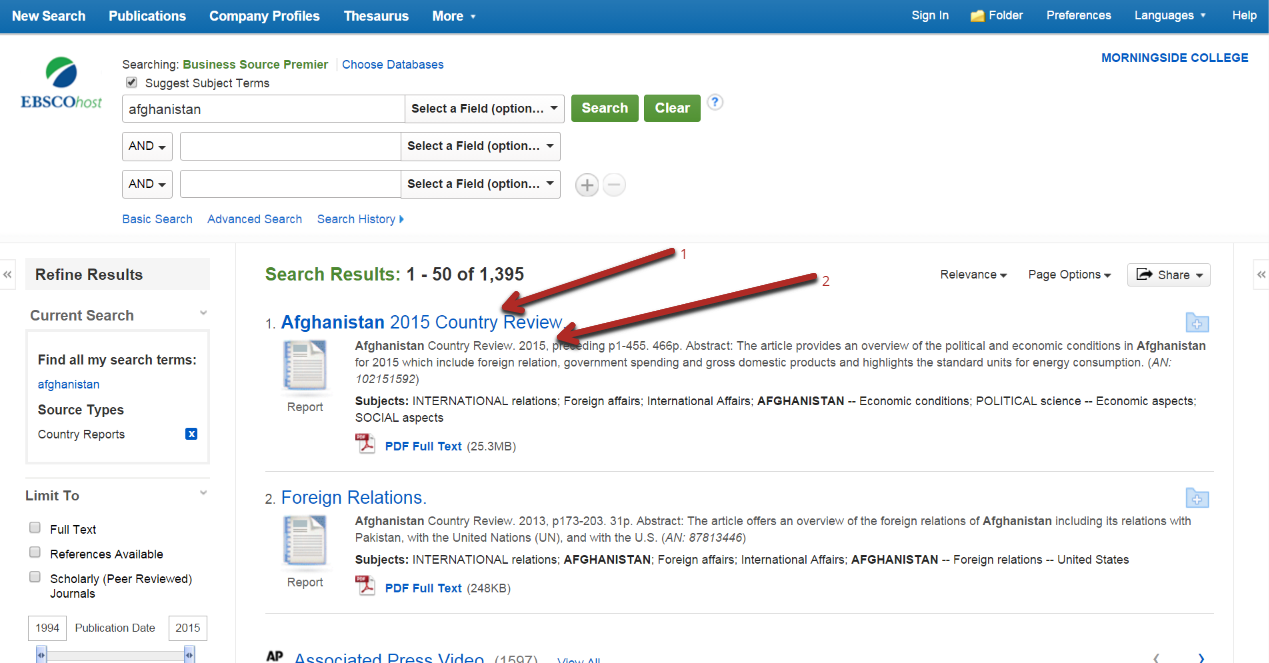Open the Share dropdown

tap(1169, 275)
